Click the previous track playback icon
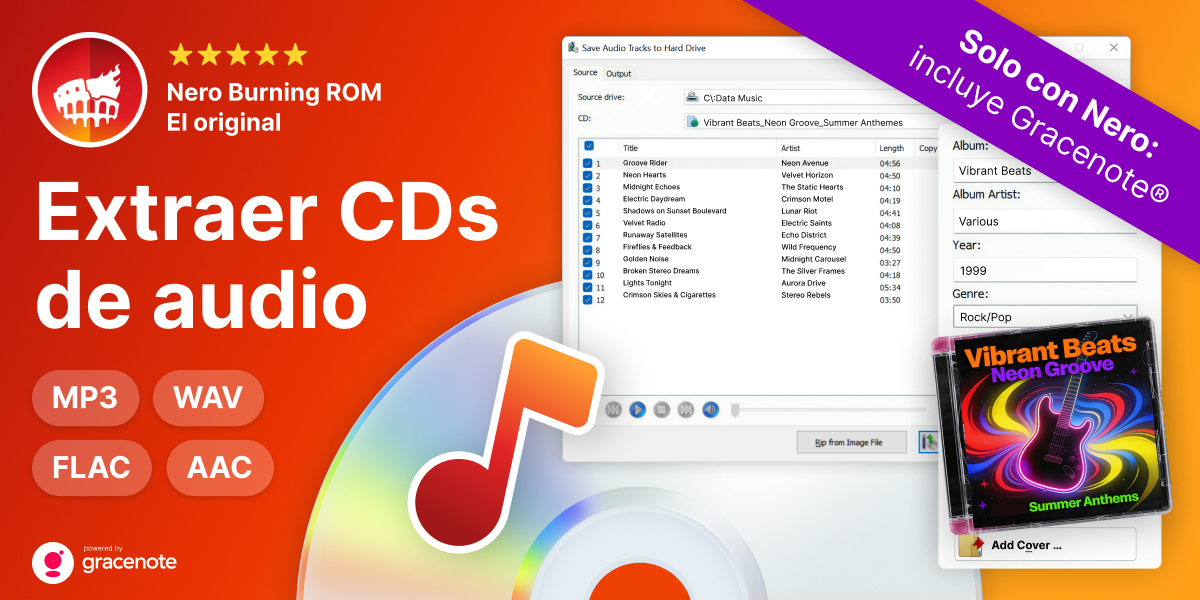Screen dimensions: 1200x600 613,409
